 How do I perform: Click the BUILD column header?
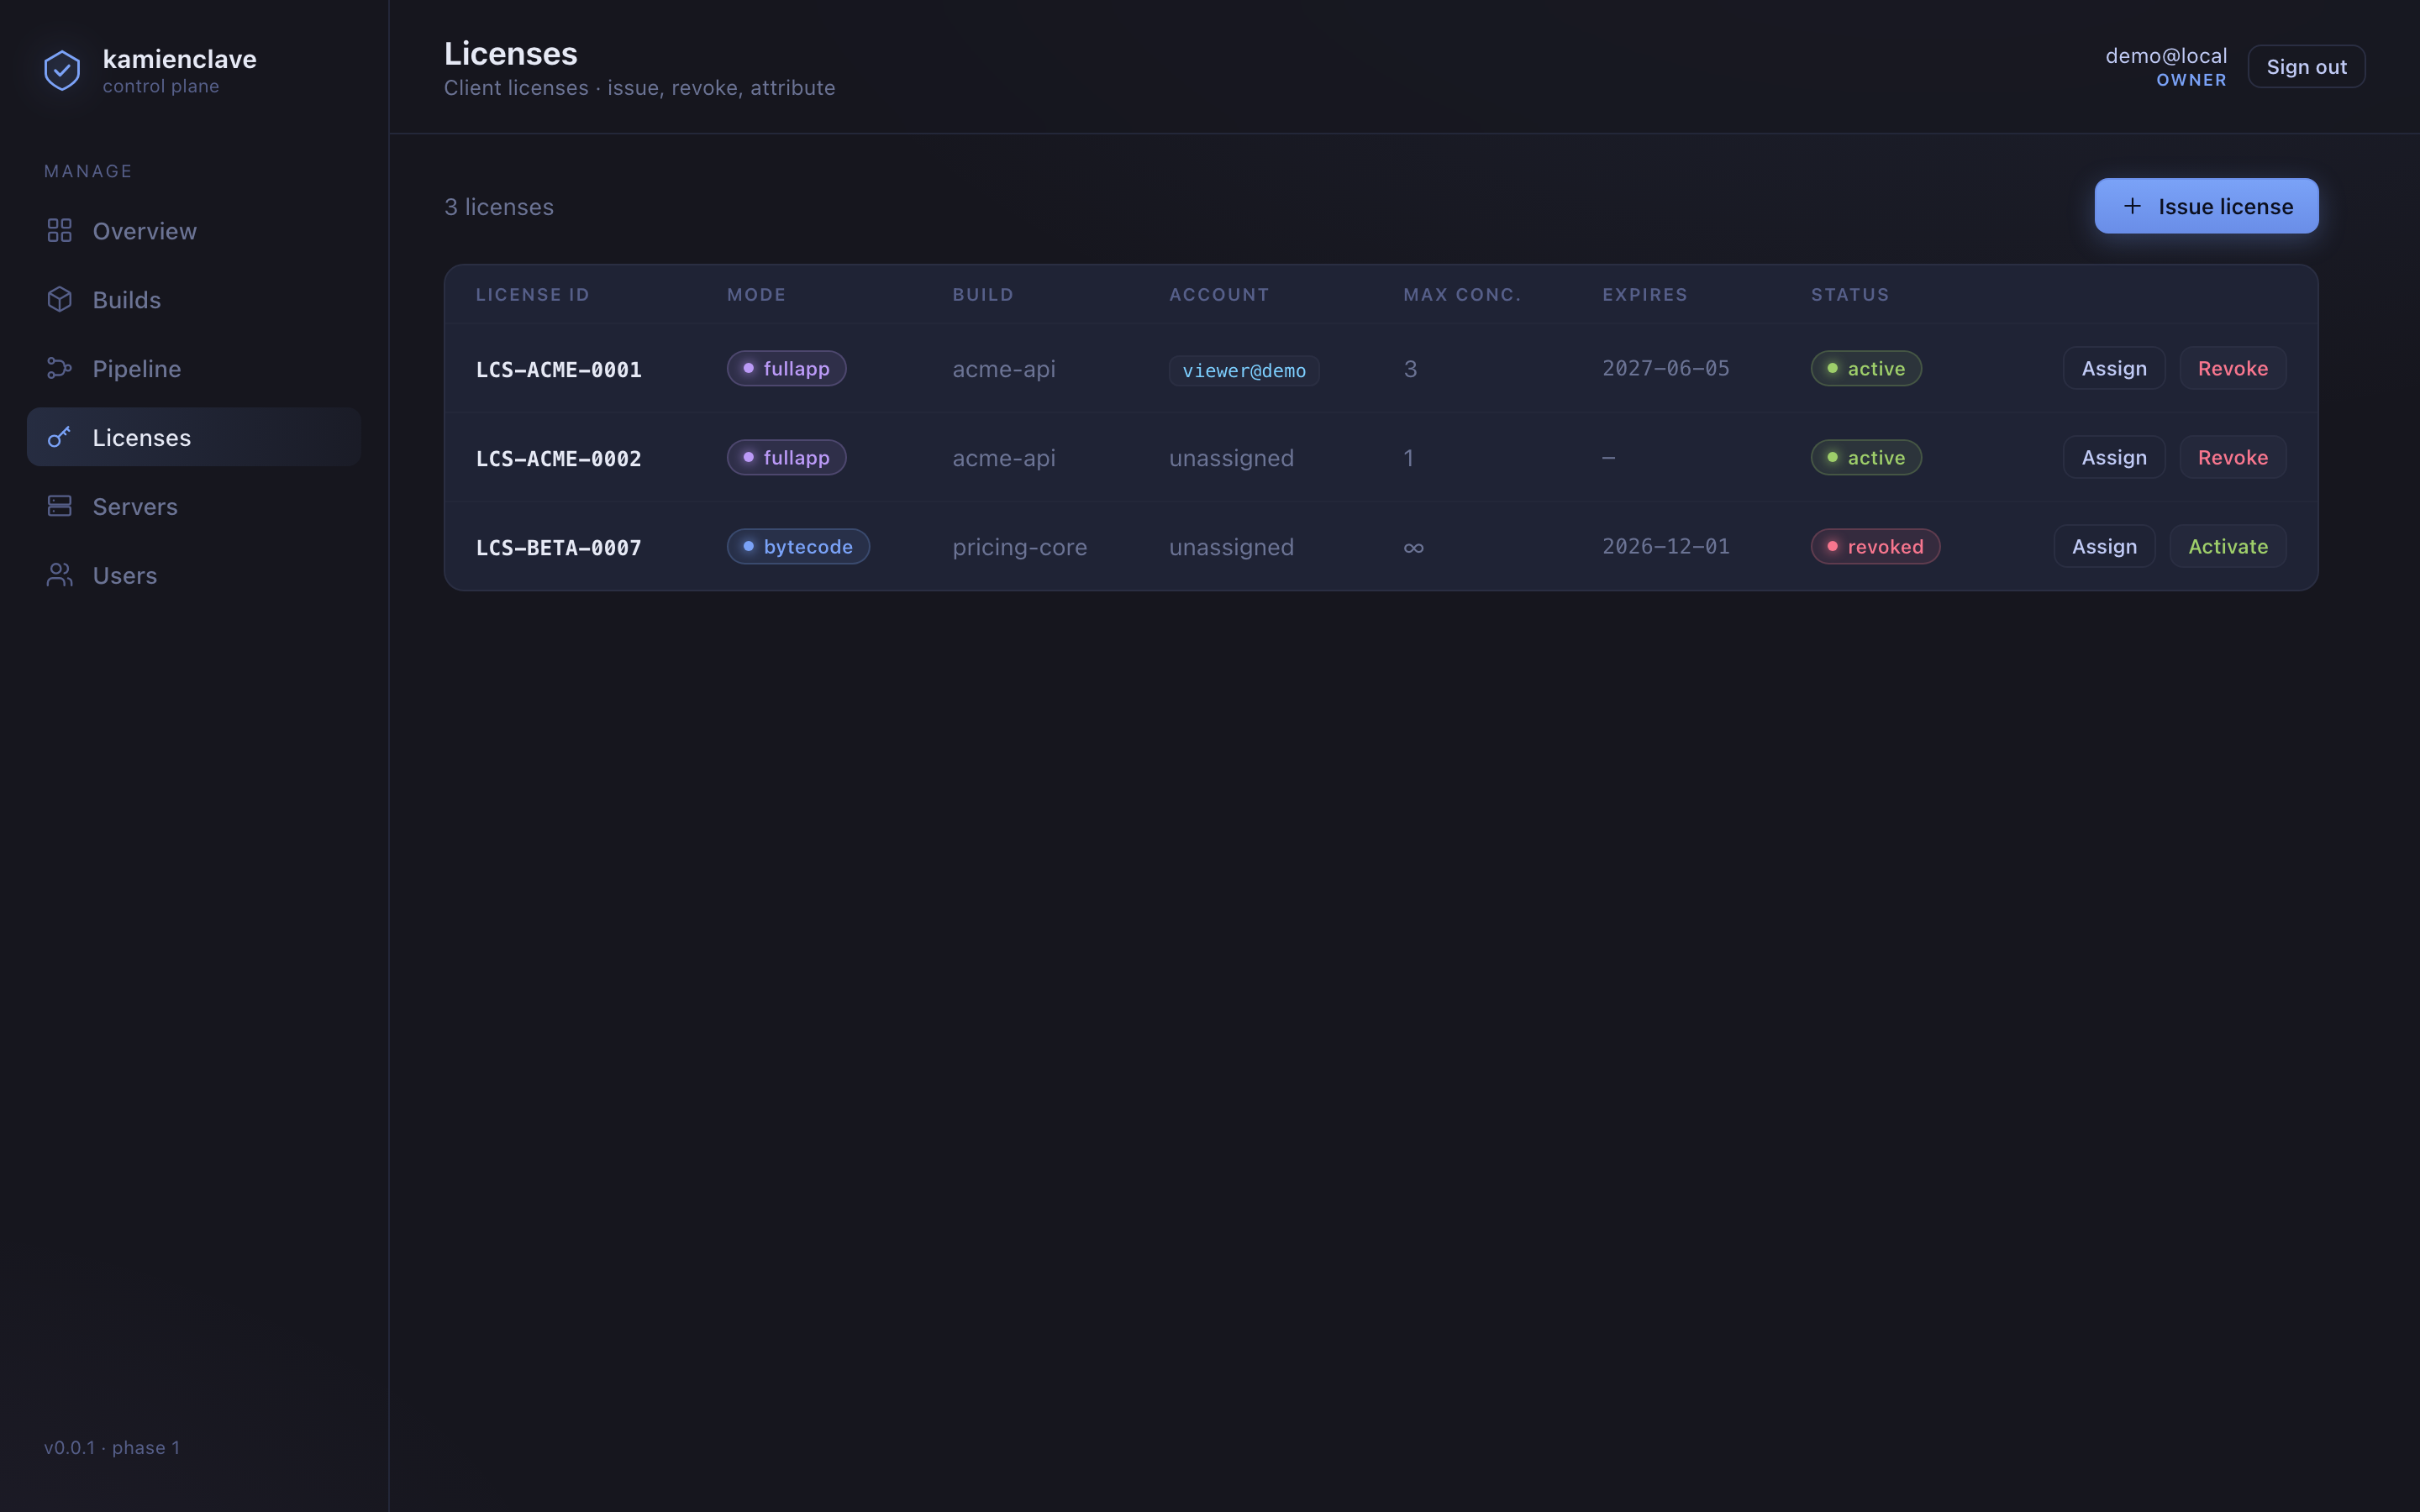(982, 294)
